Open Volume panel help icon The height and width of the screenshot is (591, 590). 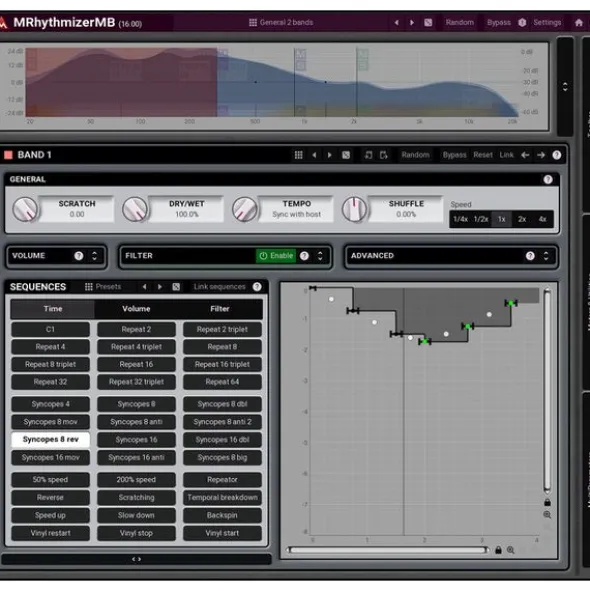click(x=78, y=256)
